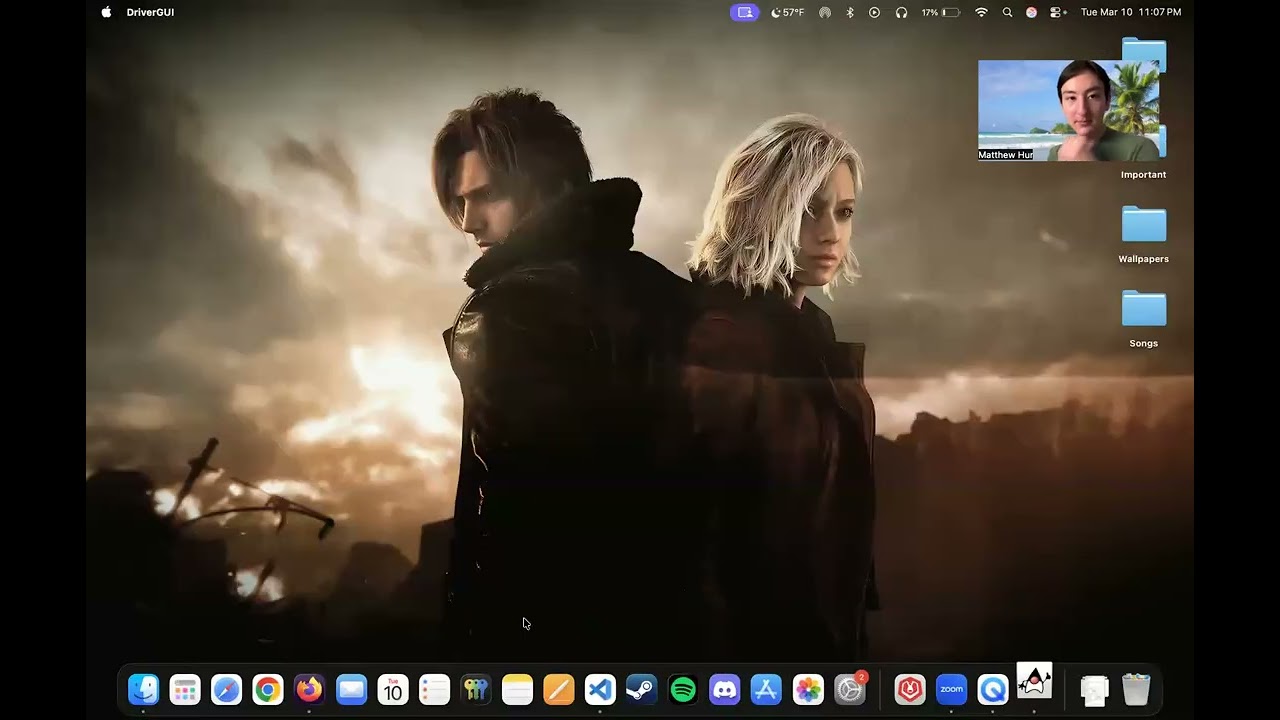Open the headphones audio menu bar icon
This screenshot has width=1280, height=720.
click(901, 12)
